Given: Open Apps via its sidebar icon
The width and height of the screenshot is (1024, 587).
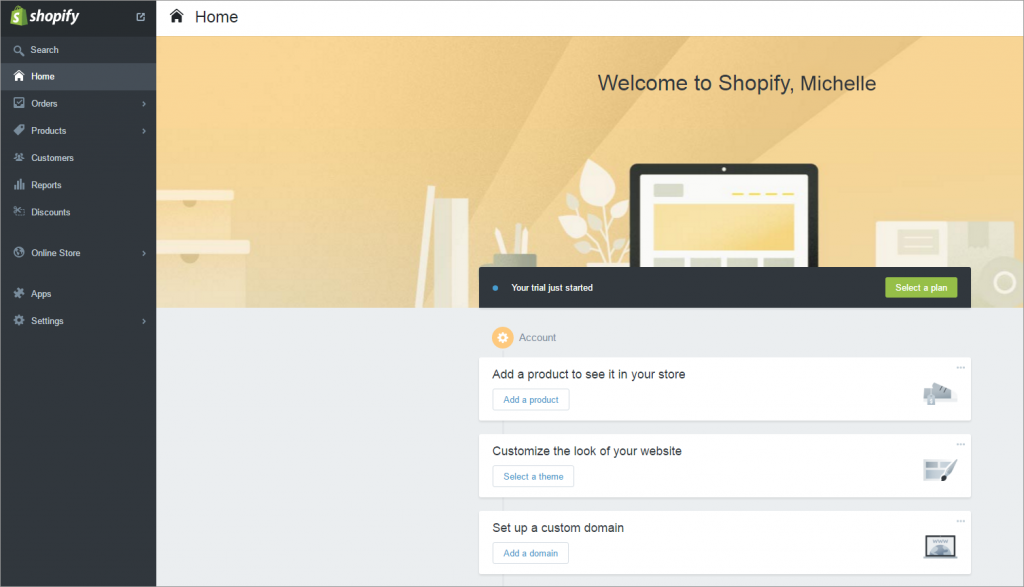Looking at the screenshot, I should [18, 293].
